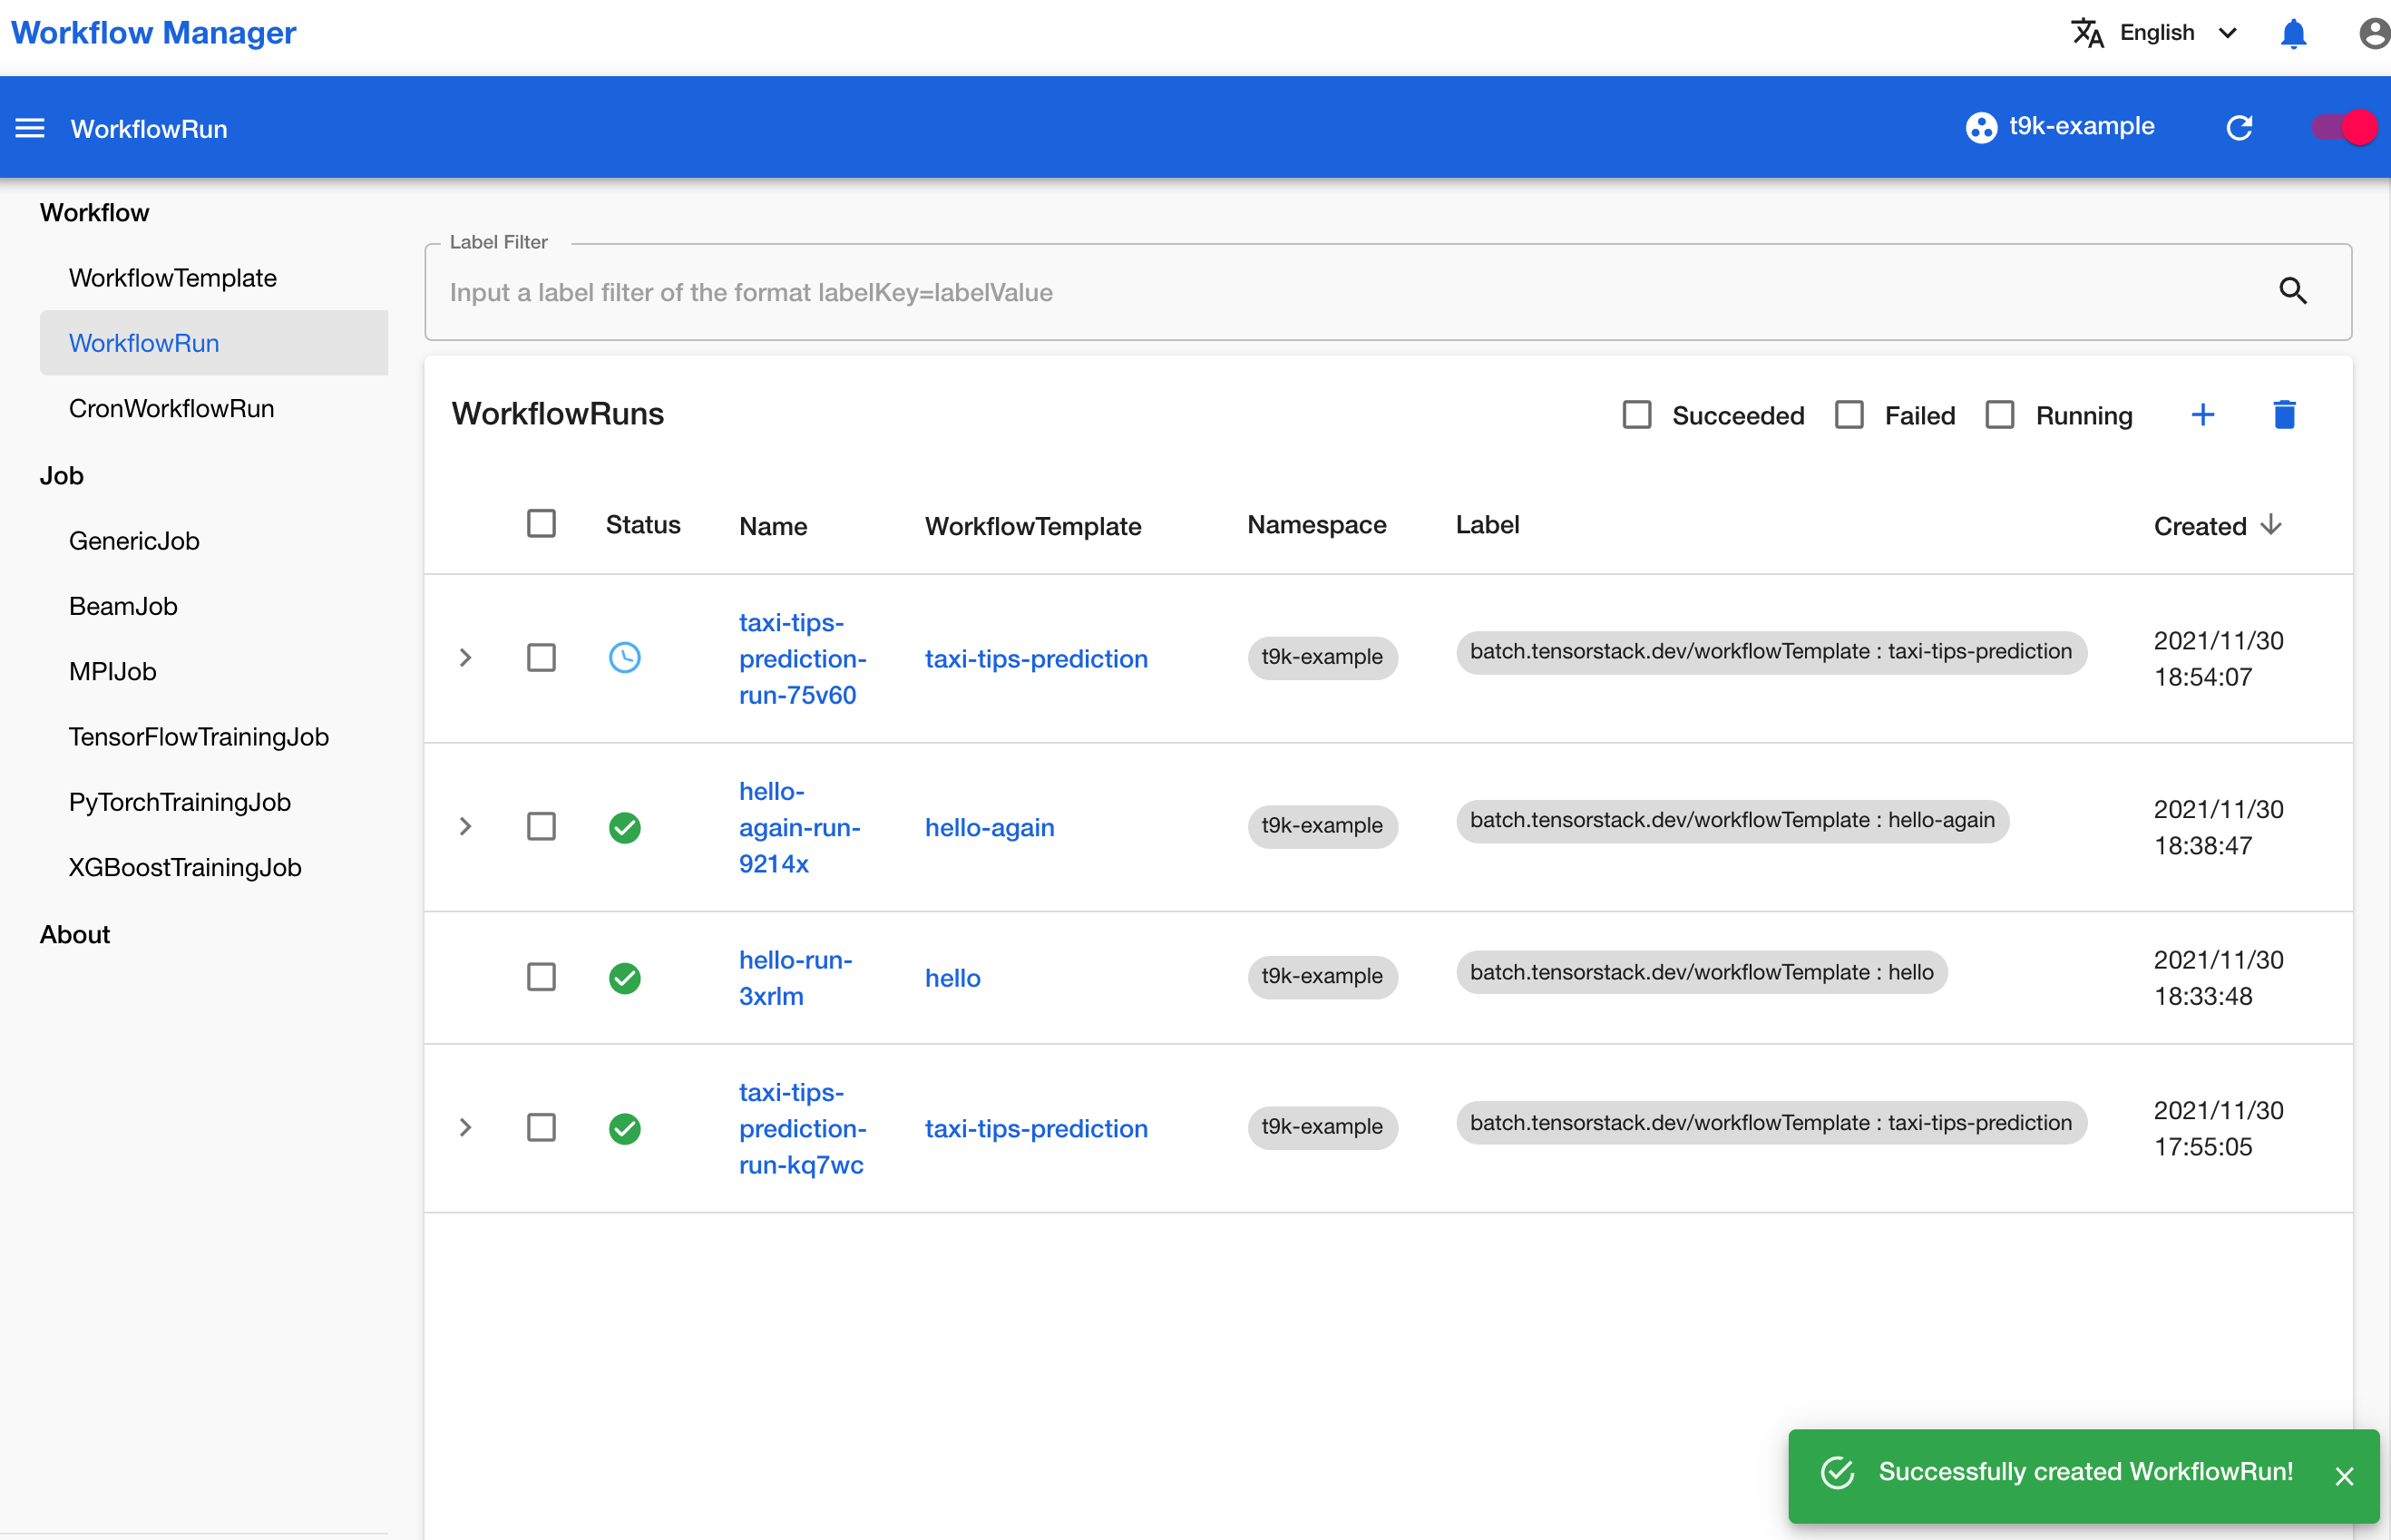The height and width of the screenshot is (1540, 2391).
Task: Click the t9k-example project icon
Action: pyautogui.click(x=1981, y=127)
